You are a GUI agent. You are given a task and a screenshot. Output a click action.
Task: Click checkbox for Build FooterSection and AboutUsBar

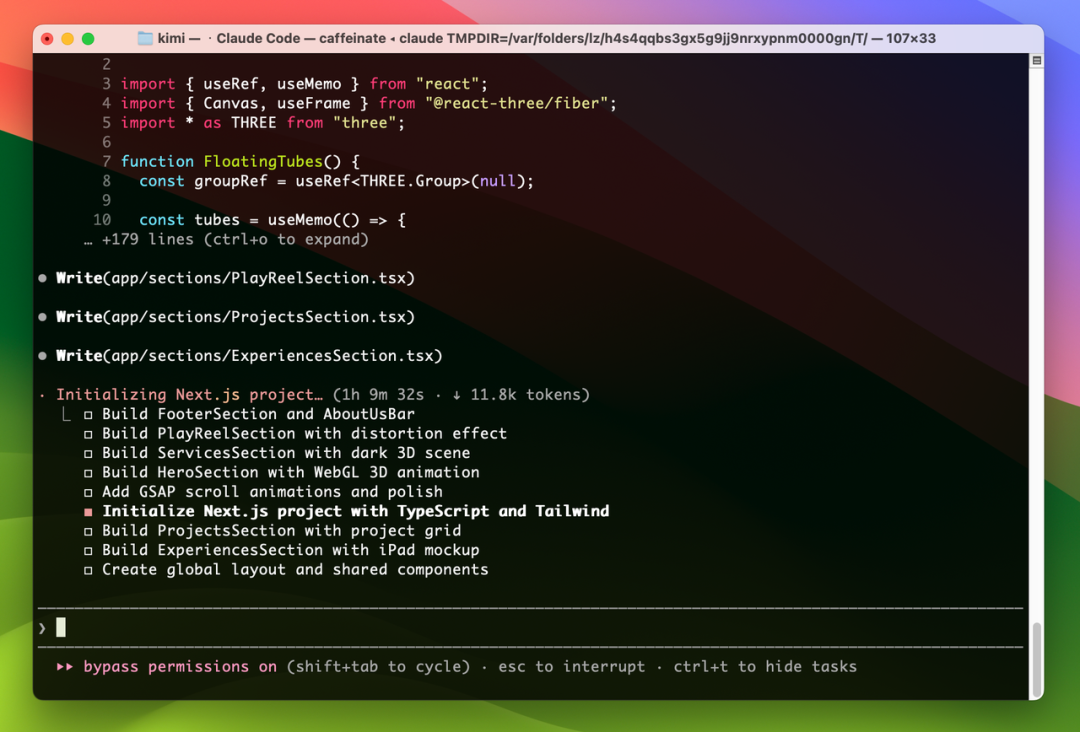click(88, 415)
